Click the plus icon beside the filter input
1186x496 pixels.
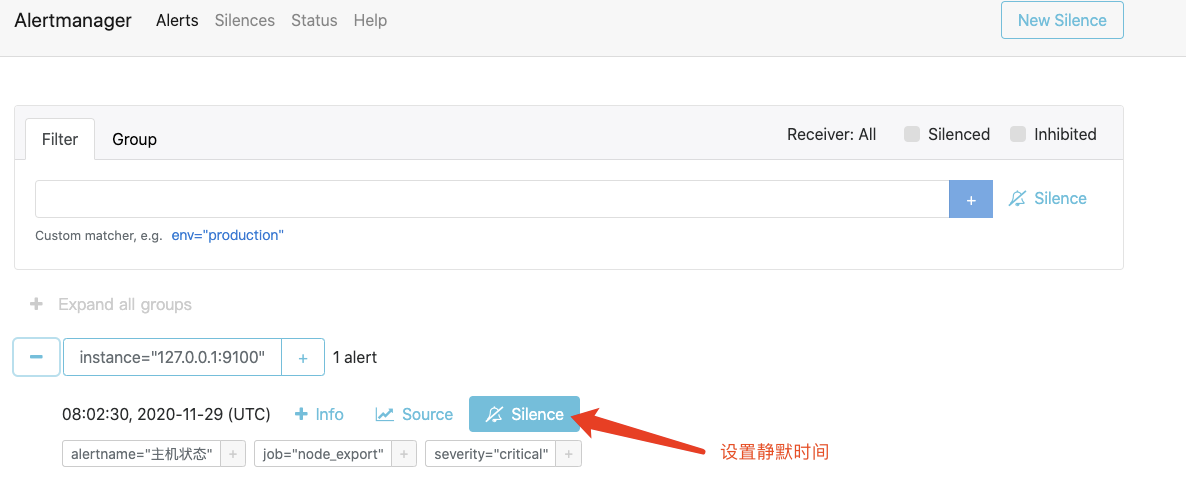point(970,199)
